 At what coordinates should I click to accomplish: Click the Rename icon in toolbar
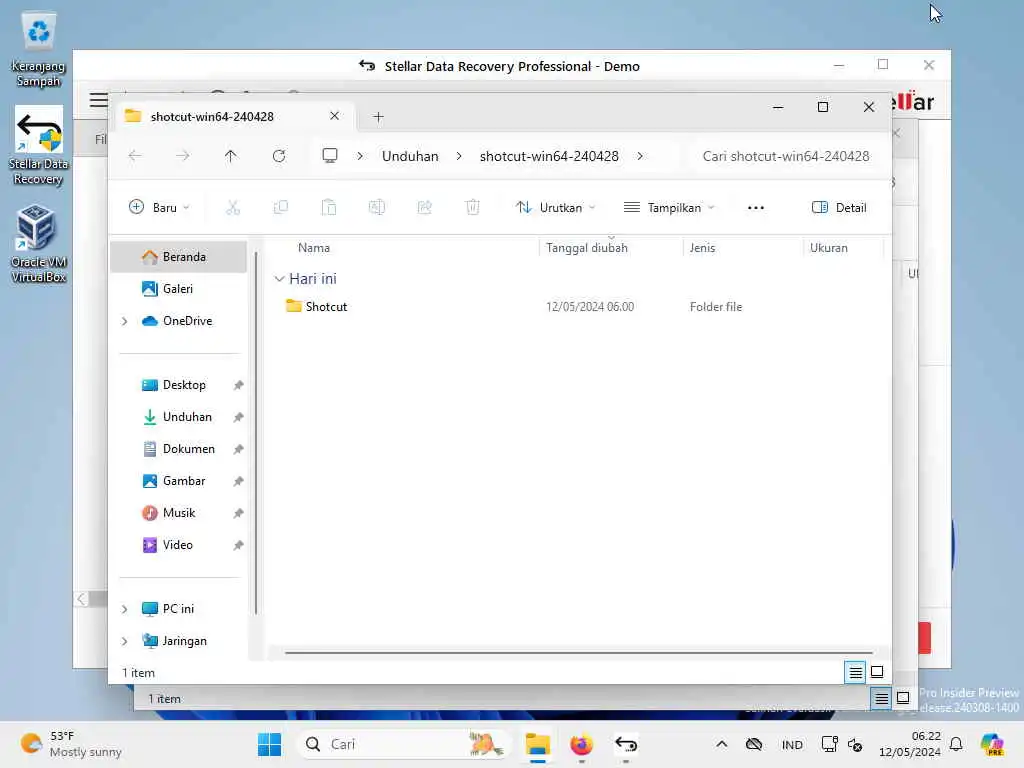point(377,208)
